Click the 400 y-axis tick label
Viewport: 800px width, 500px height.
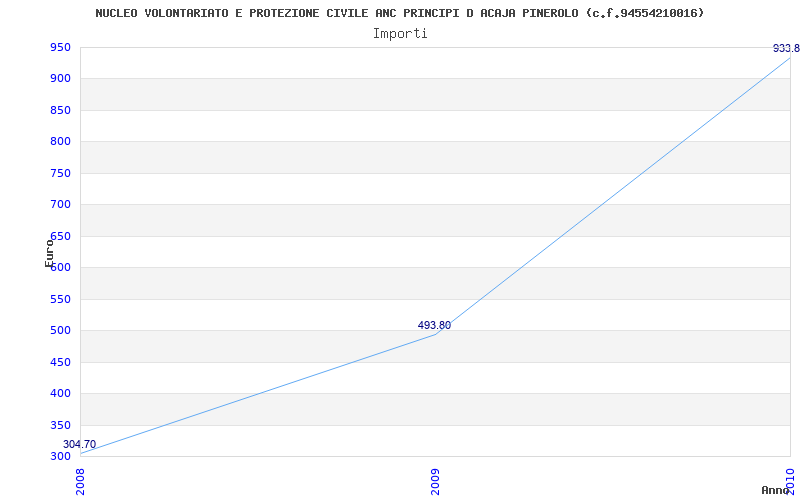click(x=59, y=393)
